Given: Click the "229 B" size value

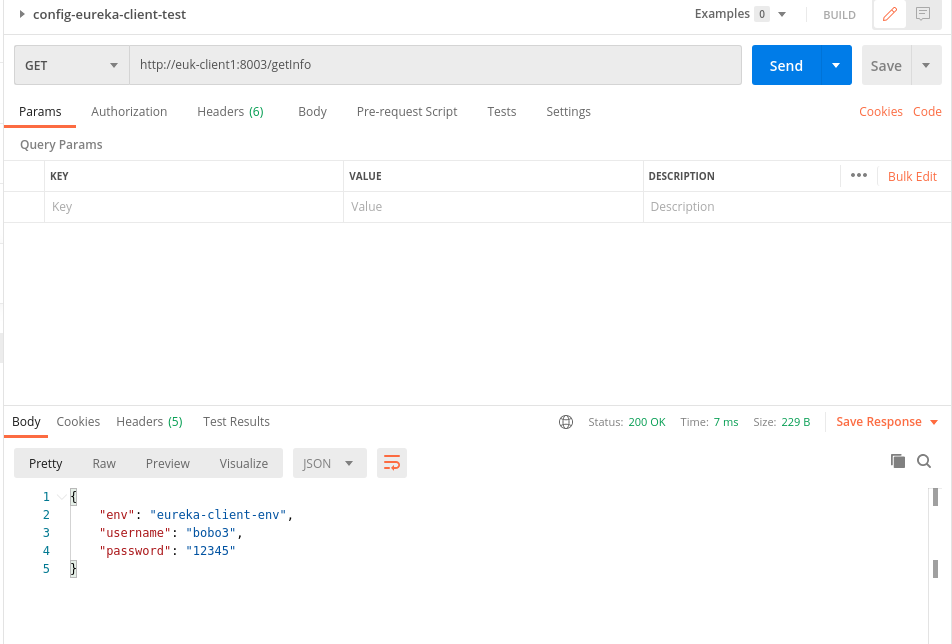Looking at the screenshot, I should [x=795, y=422].
